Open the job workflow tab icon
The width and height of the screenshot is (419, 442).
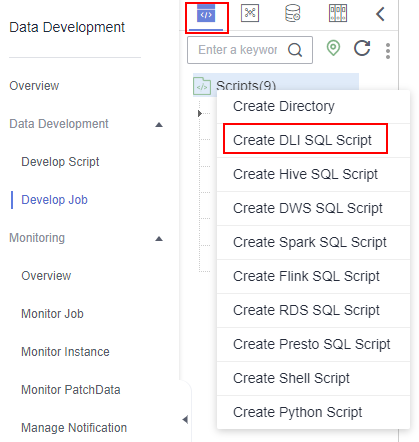coord(250,13)
